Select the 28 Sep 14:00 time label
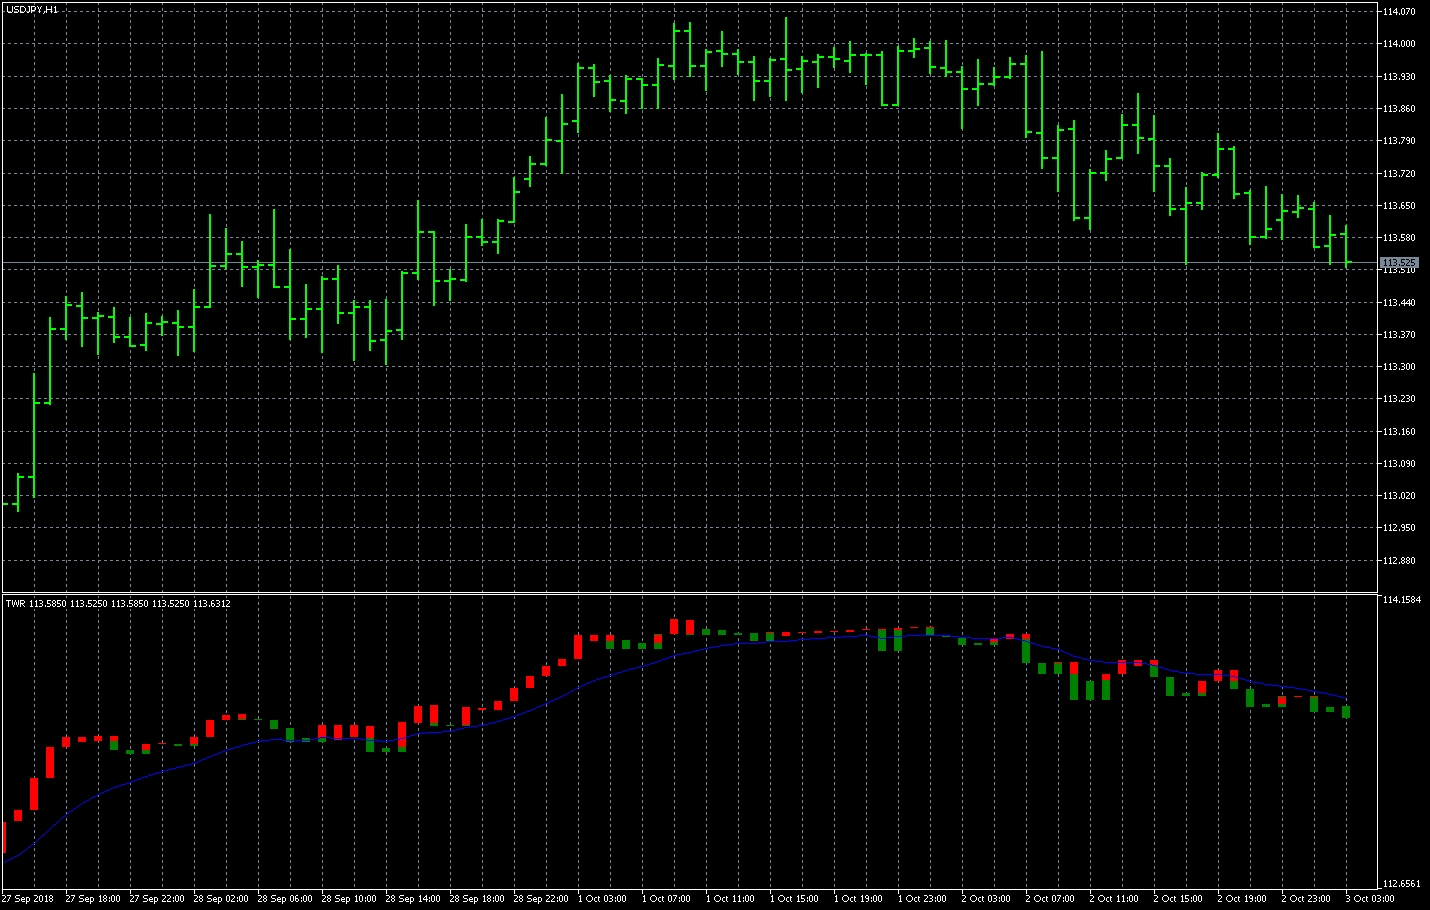This screenshot has width=1430, height=910. pyautogui.click(x=413, y=898)
